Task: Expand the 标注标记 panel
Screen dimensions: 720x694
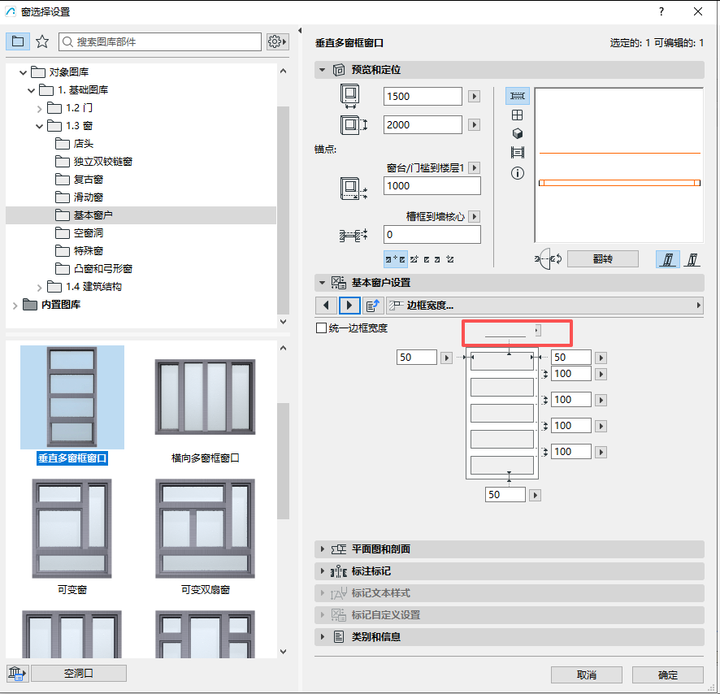Action: tap(322, 571)
